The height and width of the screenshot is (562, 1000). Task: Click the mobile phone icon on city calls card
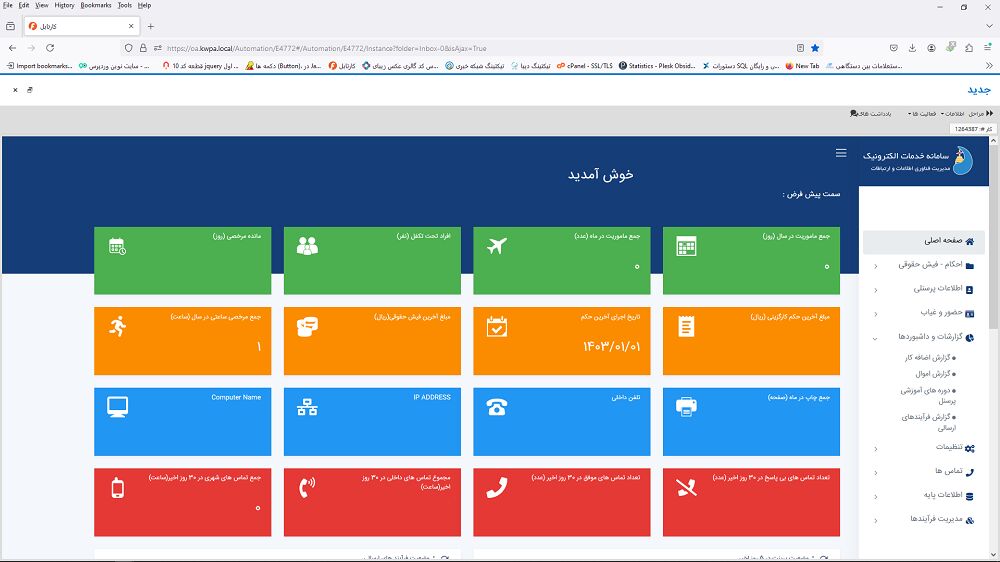pos(117,487)
